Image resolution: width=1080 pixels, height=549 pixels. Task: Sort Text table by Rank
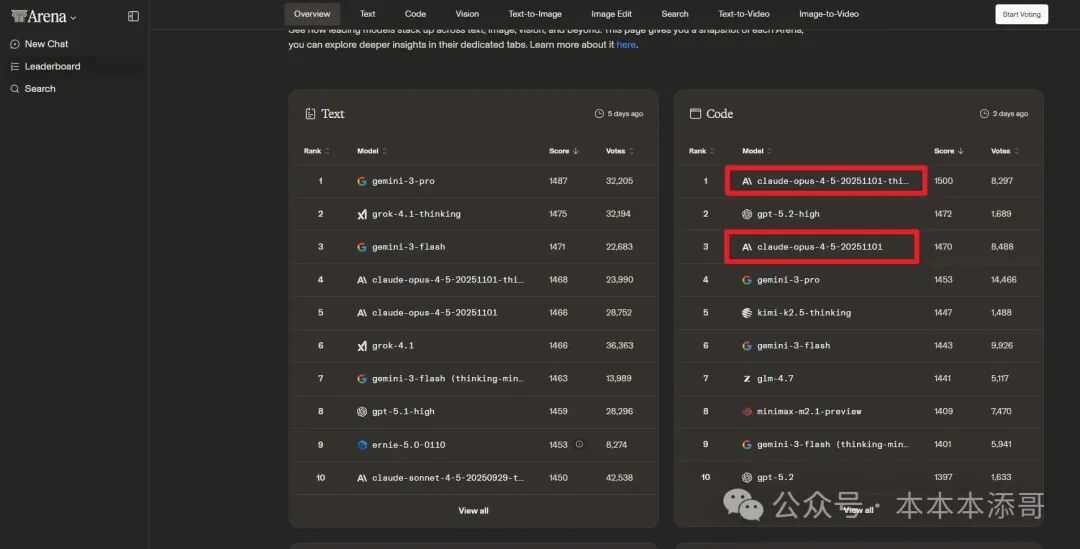coord(317,151)
